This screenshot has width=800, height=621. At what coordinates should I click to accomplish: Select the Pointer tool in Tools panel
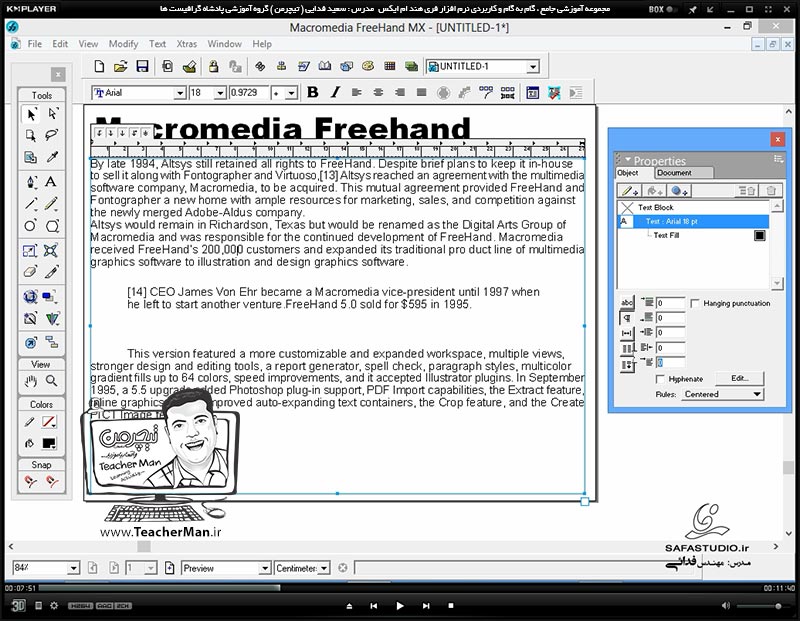tap(31, 114)
